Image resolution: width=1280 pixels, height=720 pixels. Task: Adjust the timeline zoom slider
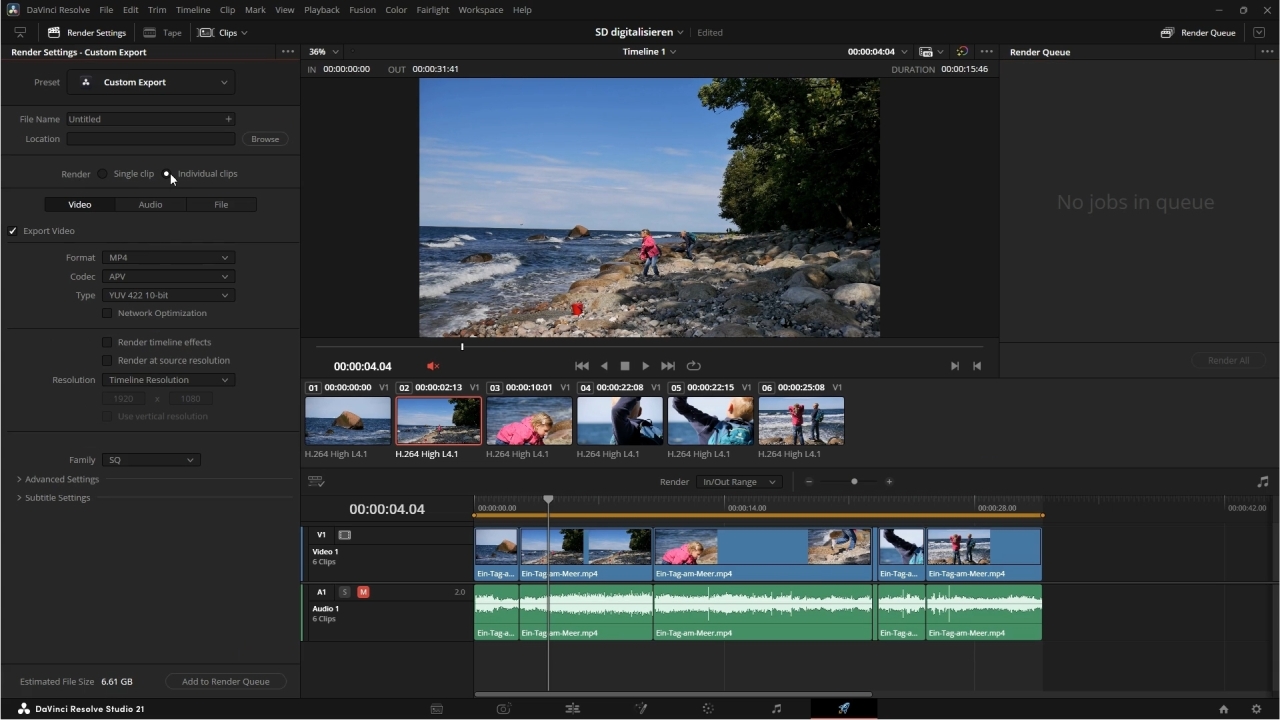[x=854, y=482]
